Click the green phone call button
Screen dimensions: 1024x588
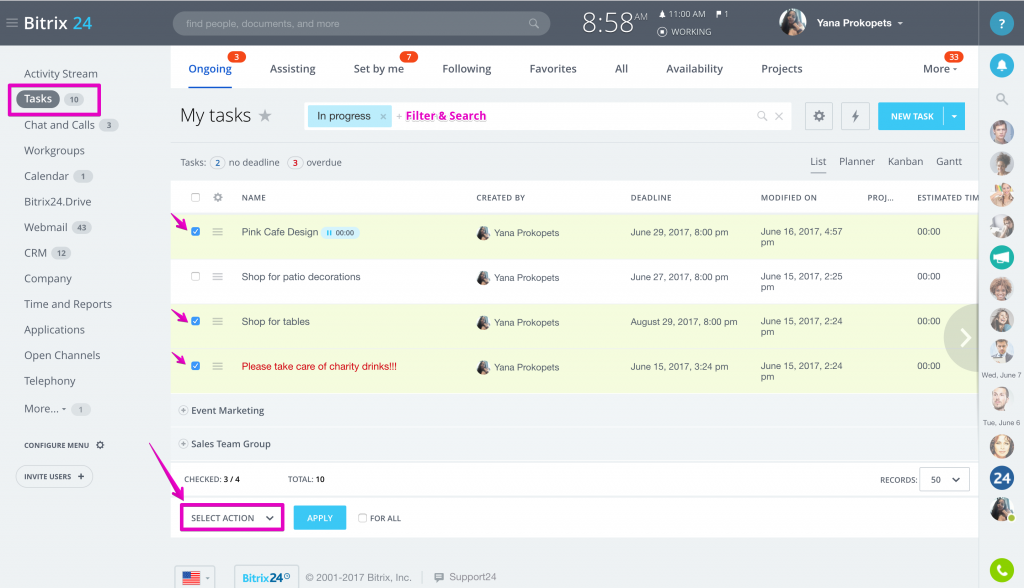(x=1001, y=570)
